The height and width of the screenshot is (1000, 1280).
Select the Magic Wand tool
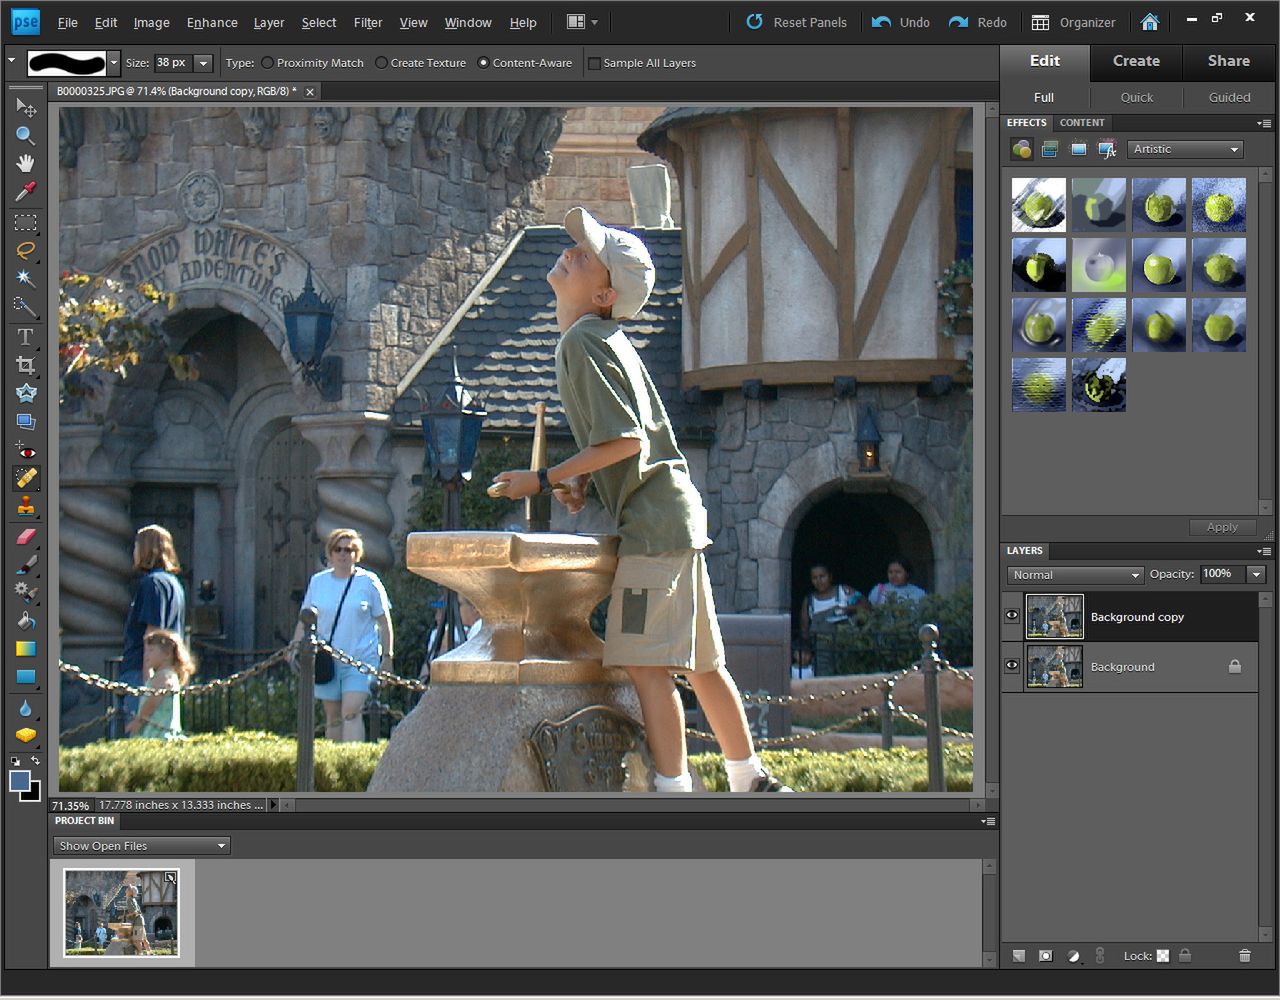point(25,278)
